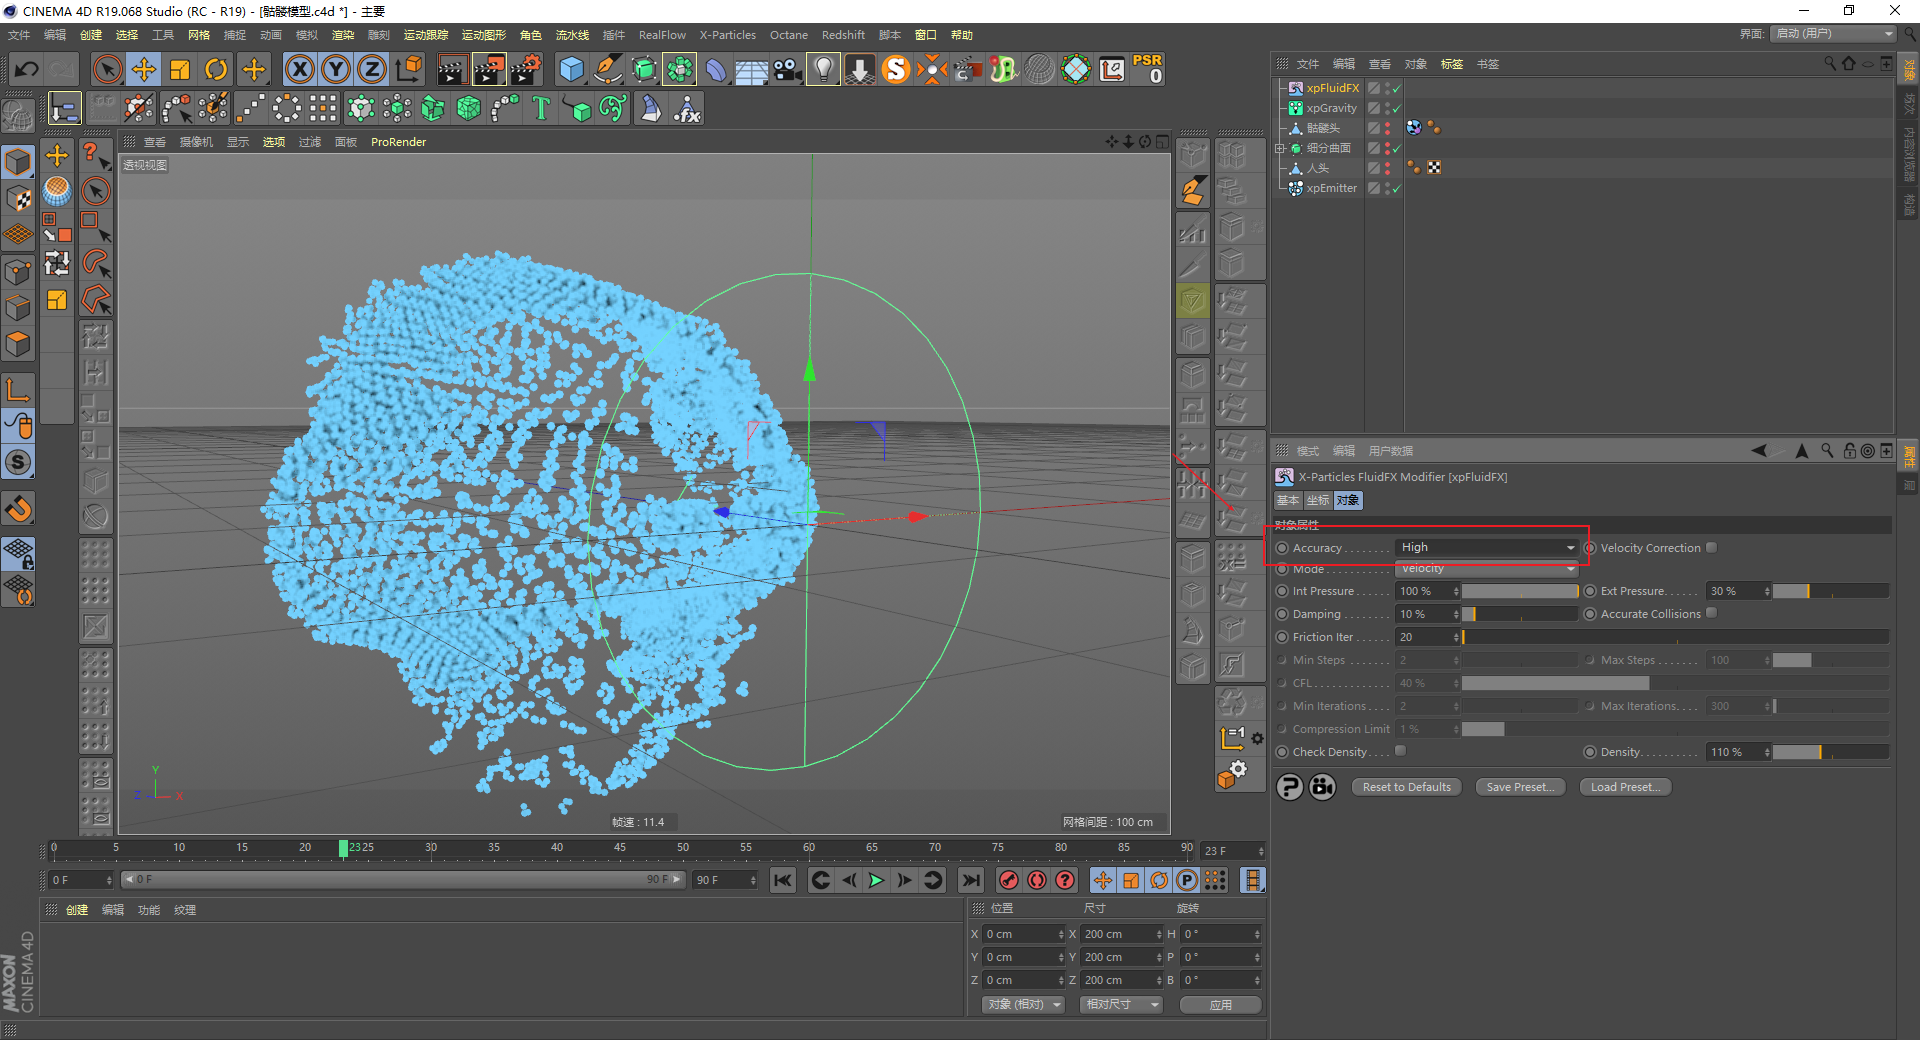Select the xpEmitter object in Object Manager
The image size is (1920, 1040).
[1331, 188]
